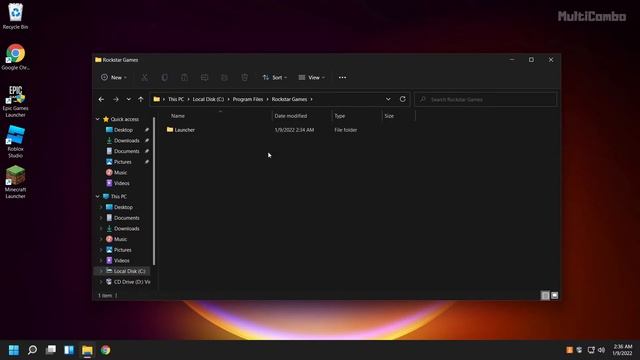Click Local Disk (C:) breadcrumb
Viewport: 640px width, 360px height.
point(208,99)
